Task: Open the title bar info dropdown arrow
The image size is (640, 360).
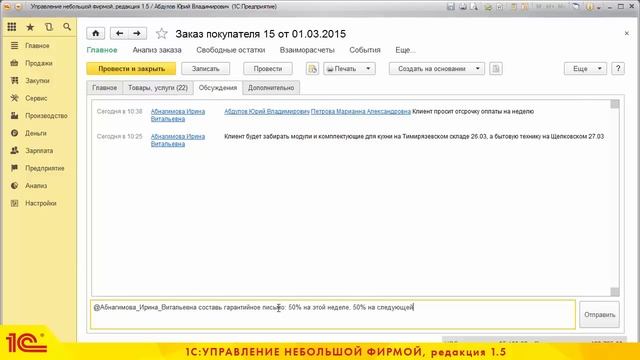Action: [x=599, y=7]
